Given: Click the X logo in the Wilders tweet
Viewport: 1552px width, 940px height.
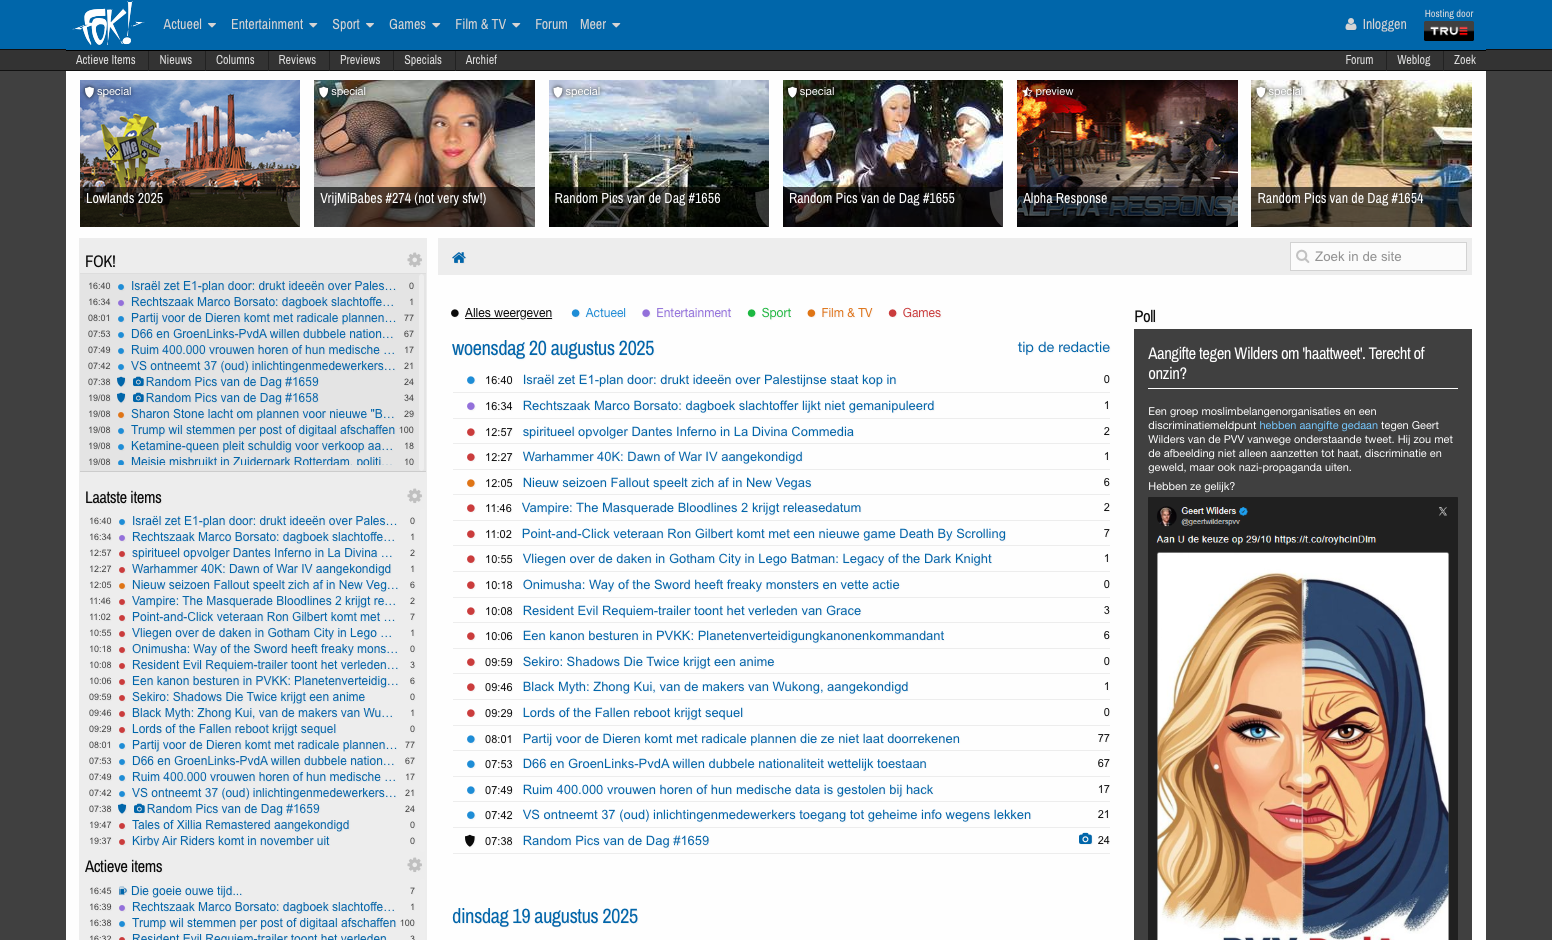Looking at the screenshot, I should tap(1442, 511).
